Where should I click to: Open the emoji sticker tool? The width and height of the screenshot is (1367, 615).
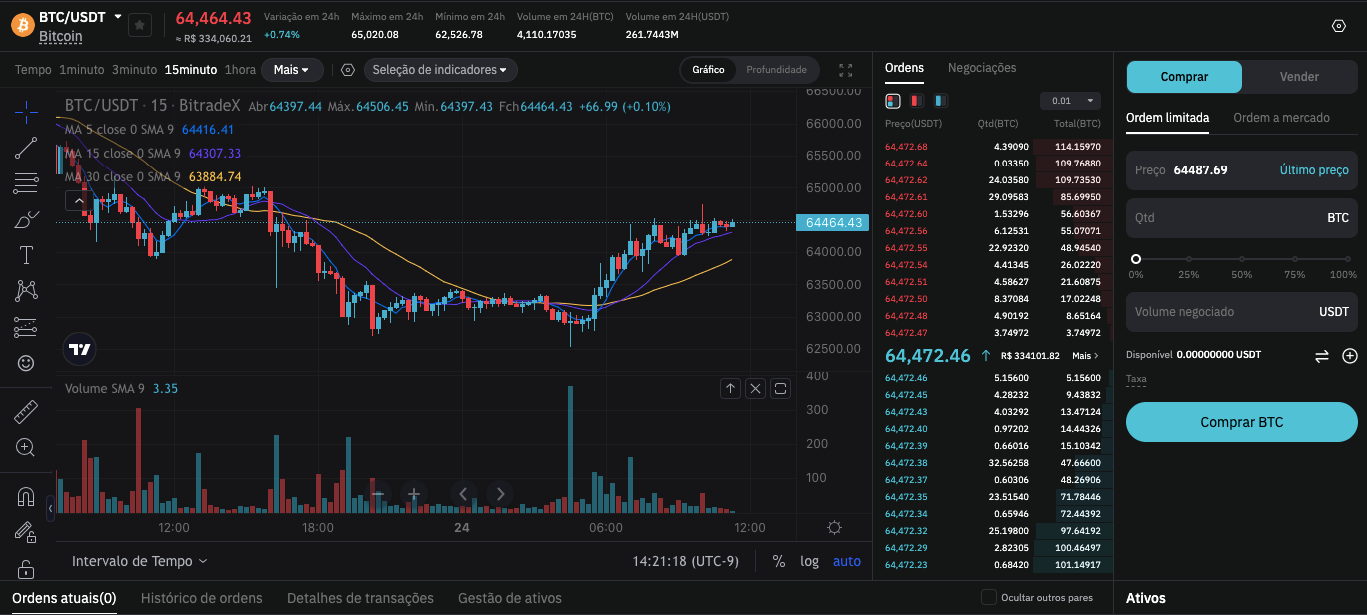26,363
